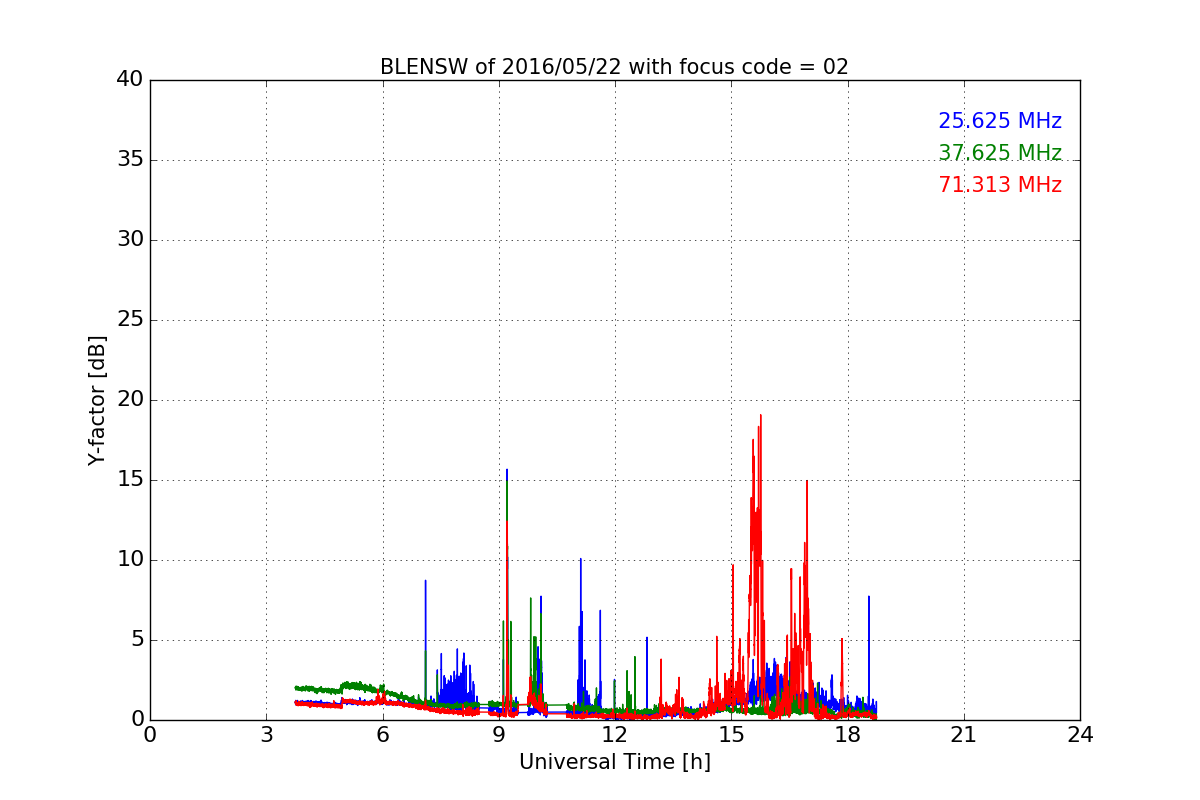Select the green '37.625 MHz' legend label

(x=1000, y=153)
